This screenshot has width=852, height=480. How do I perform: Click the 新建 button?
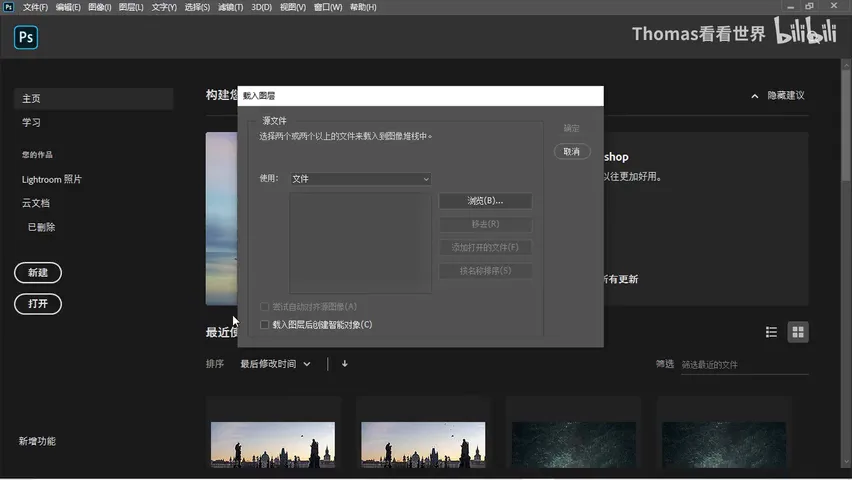pyautogui.click(x=38, y=272)
